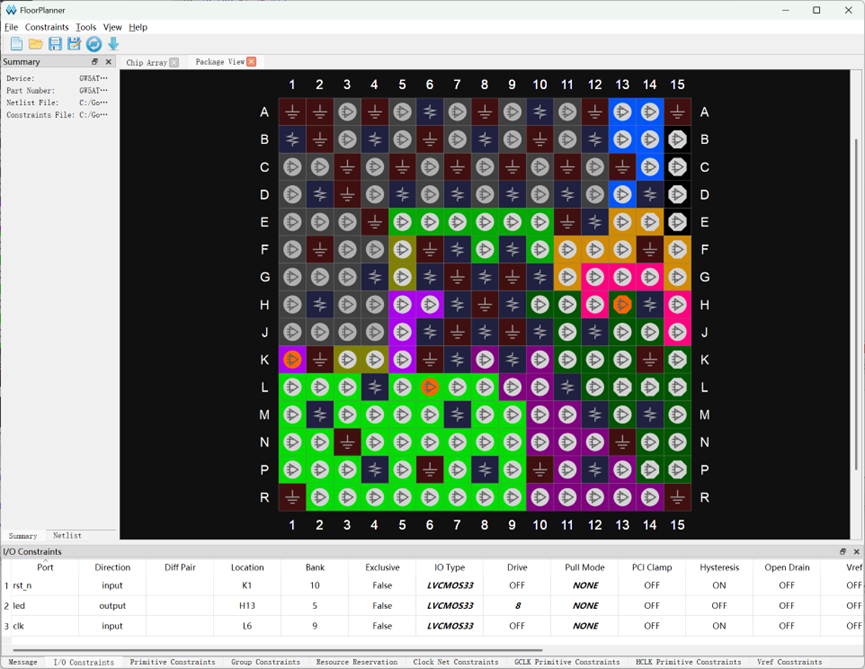Image resolution: width=865 pixels, height=669 pixels.
Task: Open the GCLK Primitive Constraints tab
Action: 567,662
